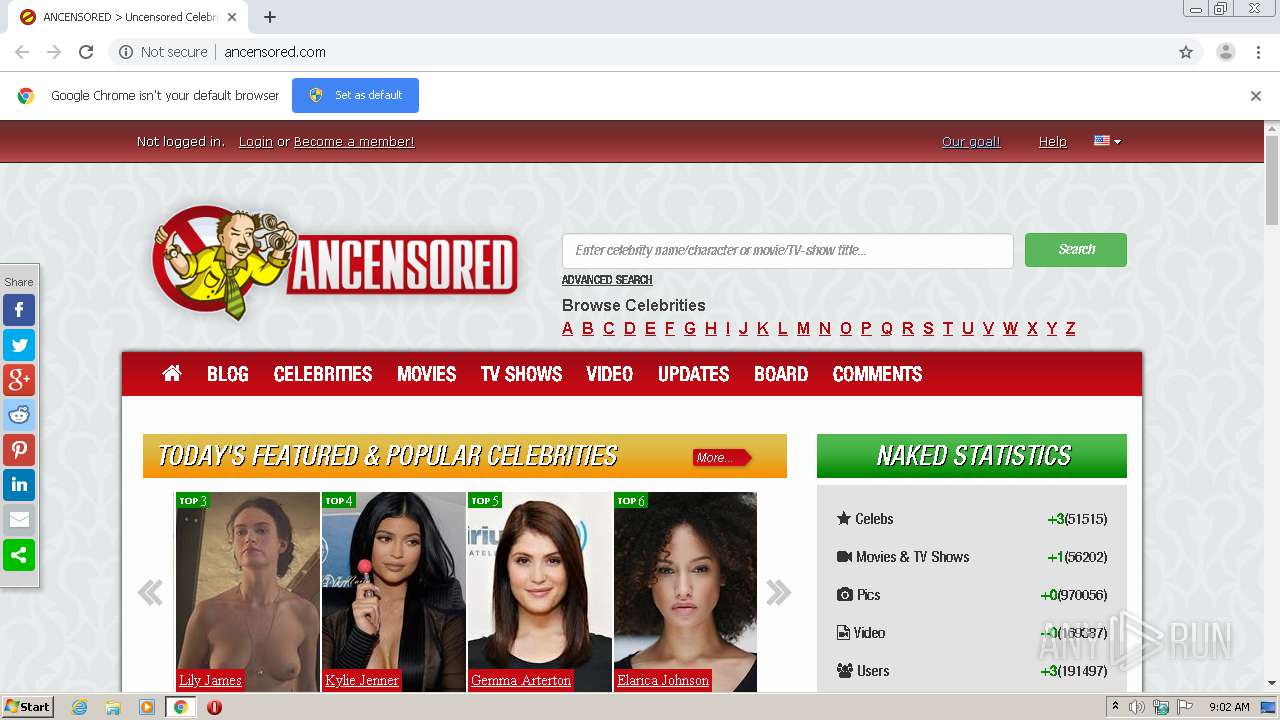Open the Windows Start menu
Viewport: 1280px width, 720px height.
point(27,707)
